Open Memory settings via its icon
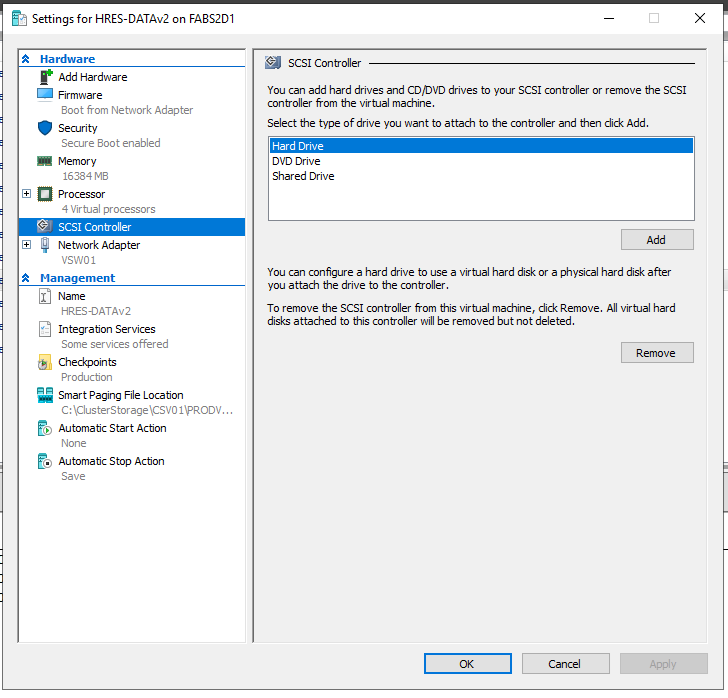728x698 pixels. pyautogui.click(x=45, y=161)
